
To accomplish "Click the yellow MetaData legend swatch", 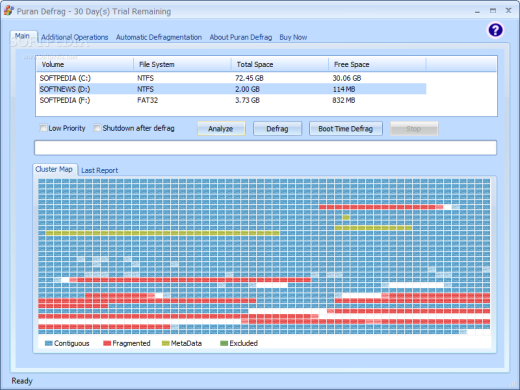I will click(x=166, y=343).
